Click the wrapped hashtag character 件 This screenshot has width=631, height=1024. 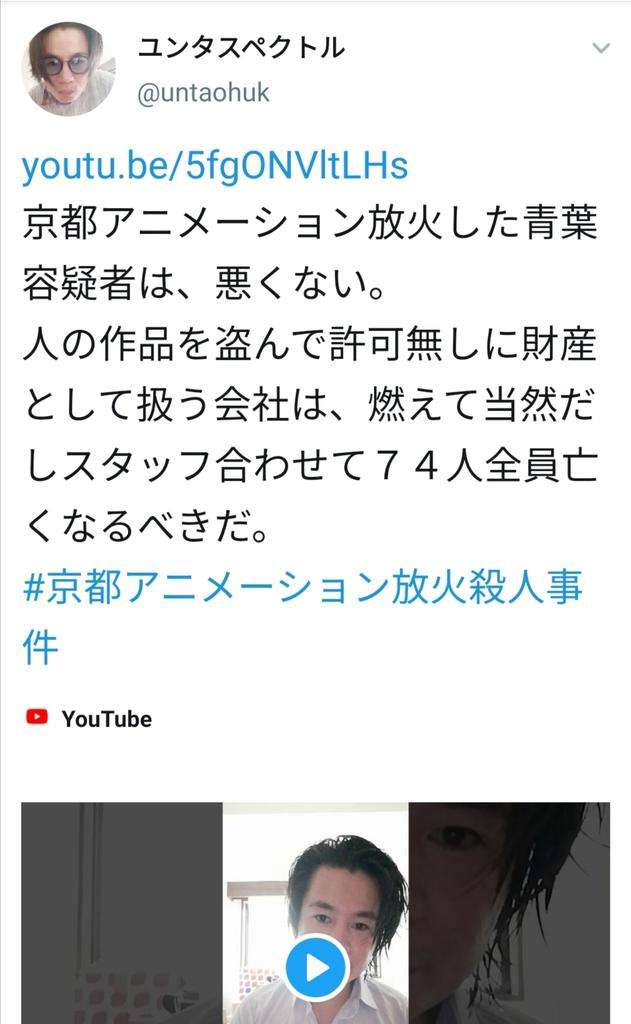(x=40, y=648)
